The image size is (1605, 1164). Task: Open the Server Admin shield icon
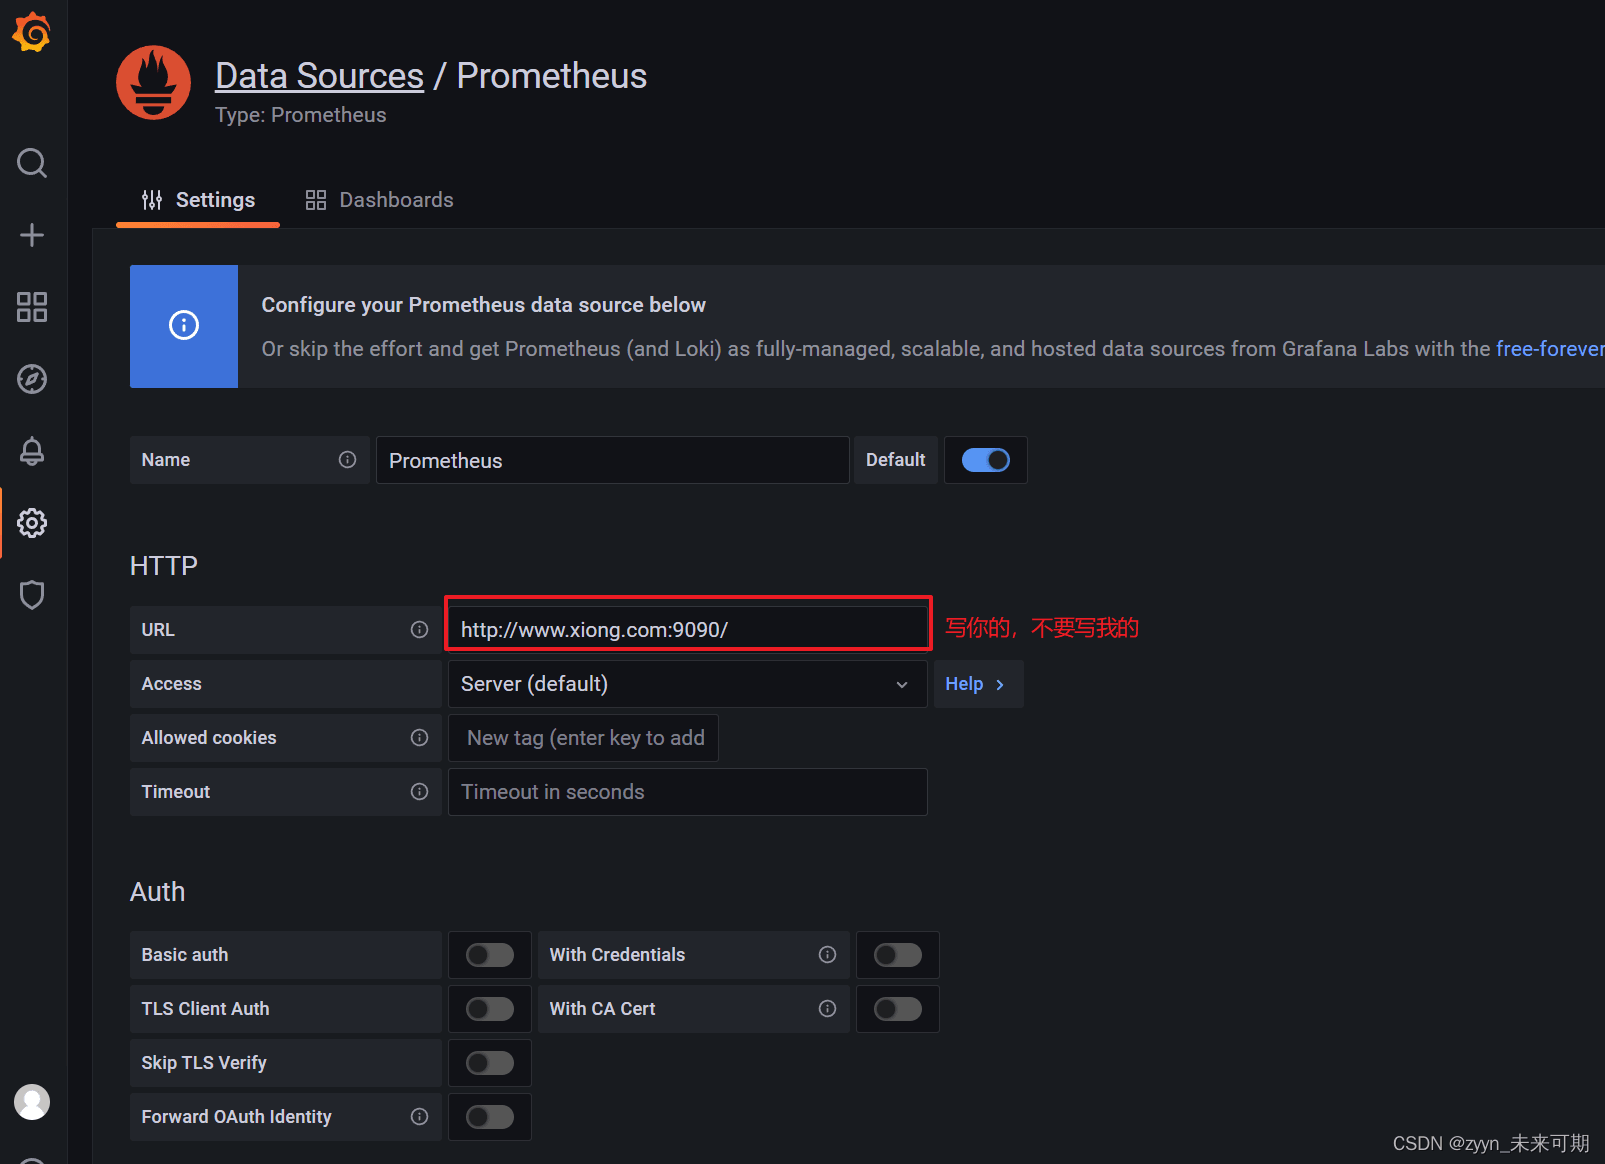click(32, 595)
